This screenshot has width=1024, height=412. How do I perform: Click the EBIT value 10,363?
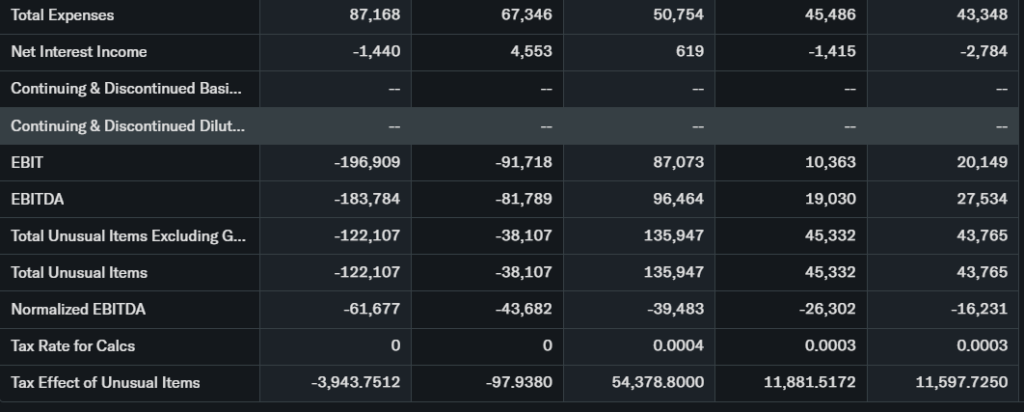(830, 161)
